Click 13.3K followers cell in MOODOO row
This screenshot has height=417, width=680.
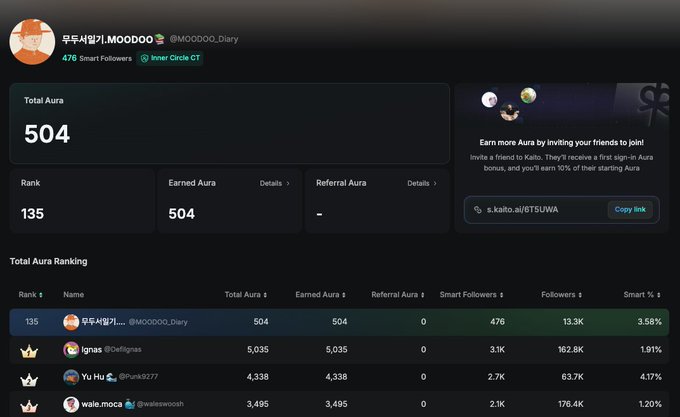coord(573,322)
